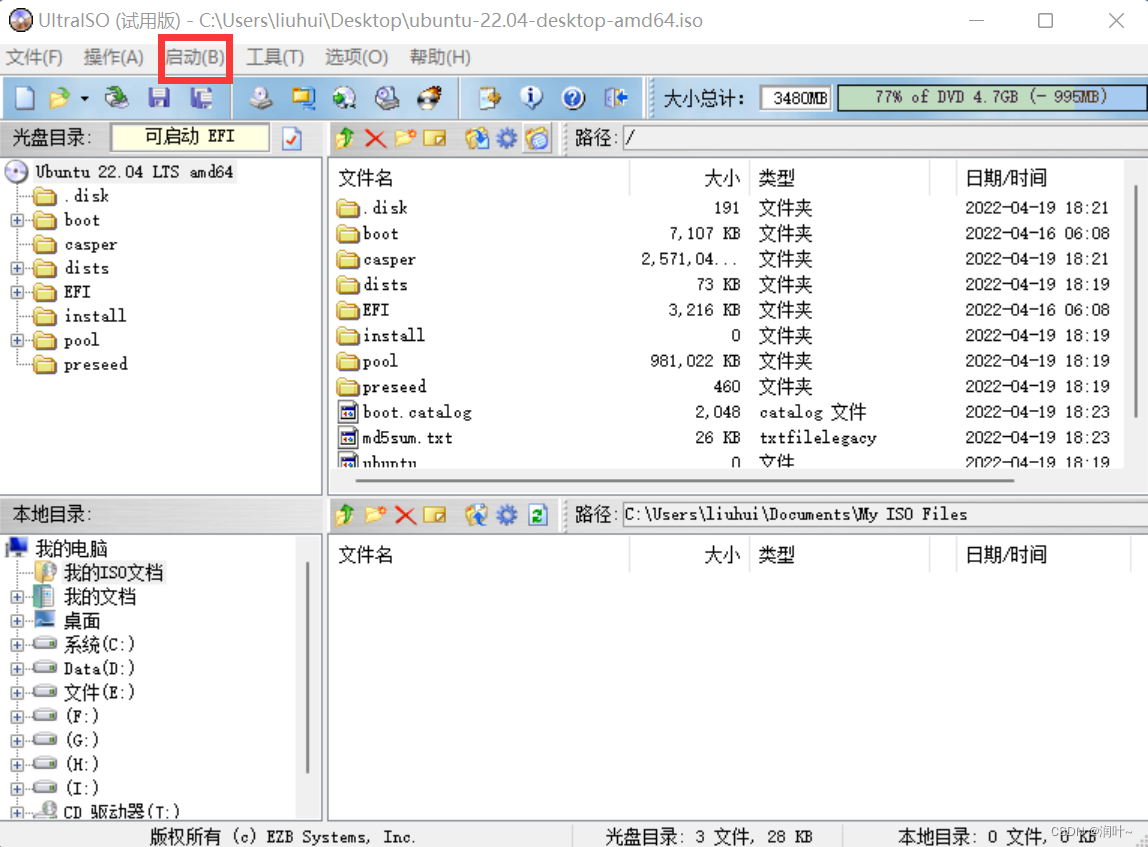The height and width of the screenshot is (847, 1148).
Task: Show ISO info with the blue i icon
Action: click(x=532, y=97)
